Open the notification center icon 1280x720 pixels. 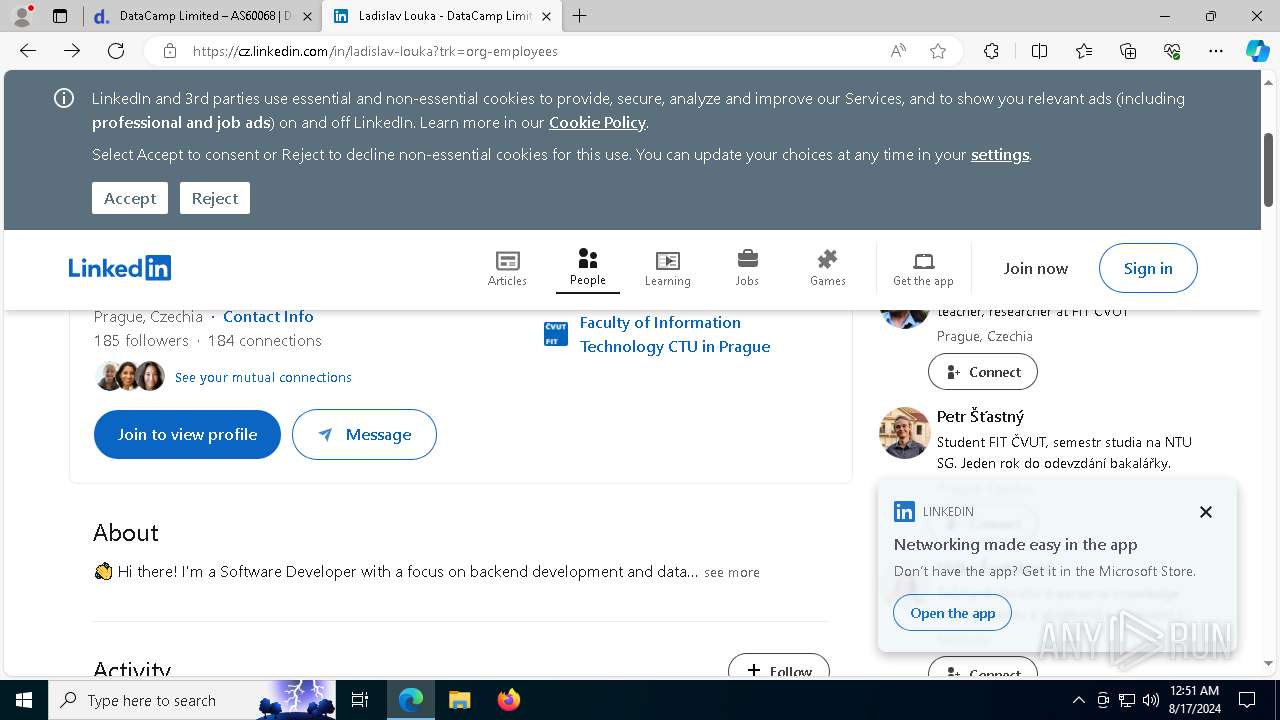tap(1247, 700)
